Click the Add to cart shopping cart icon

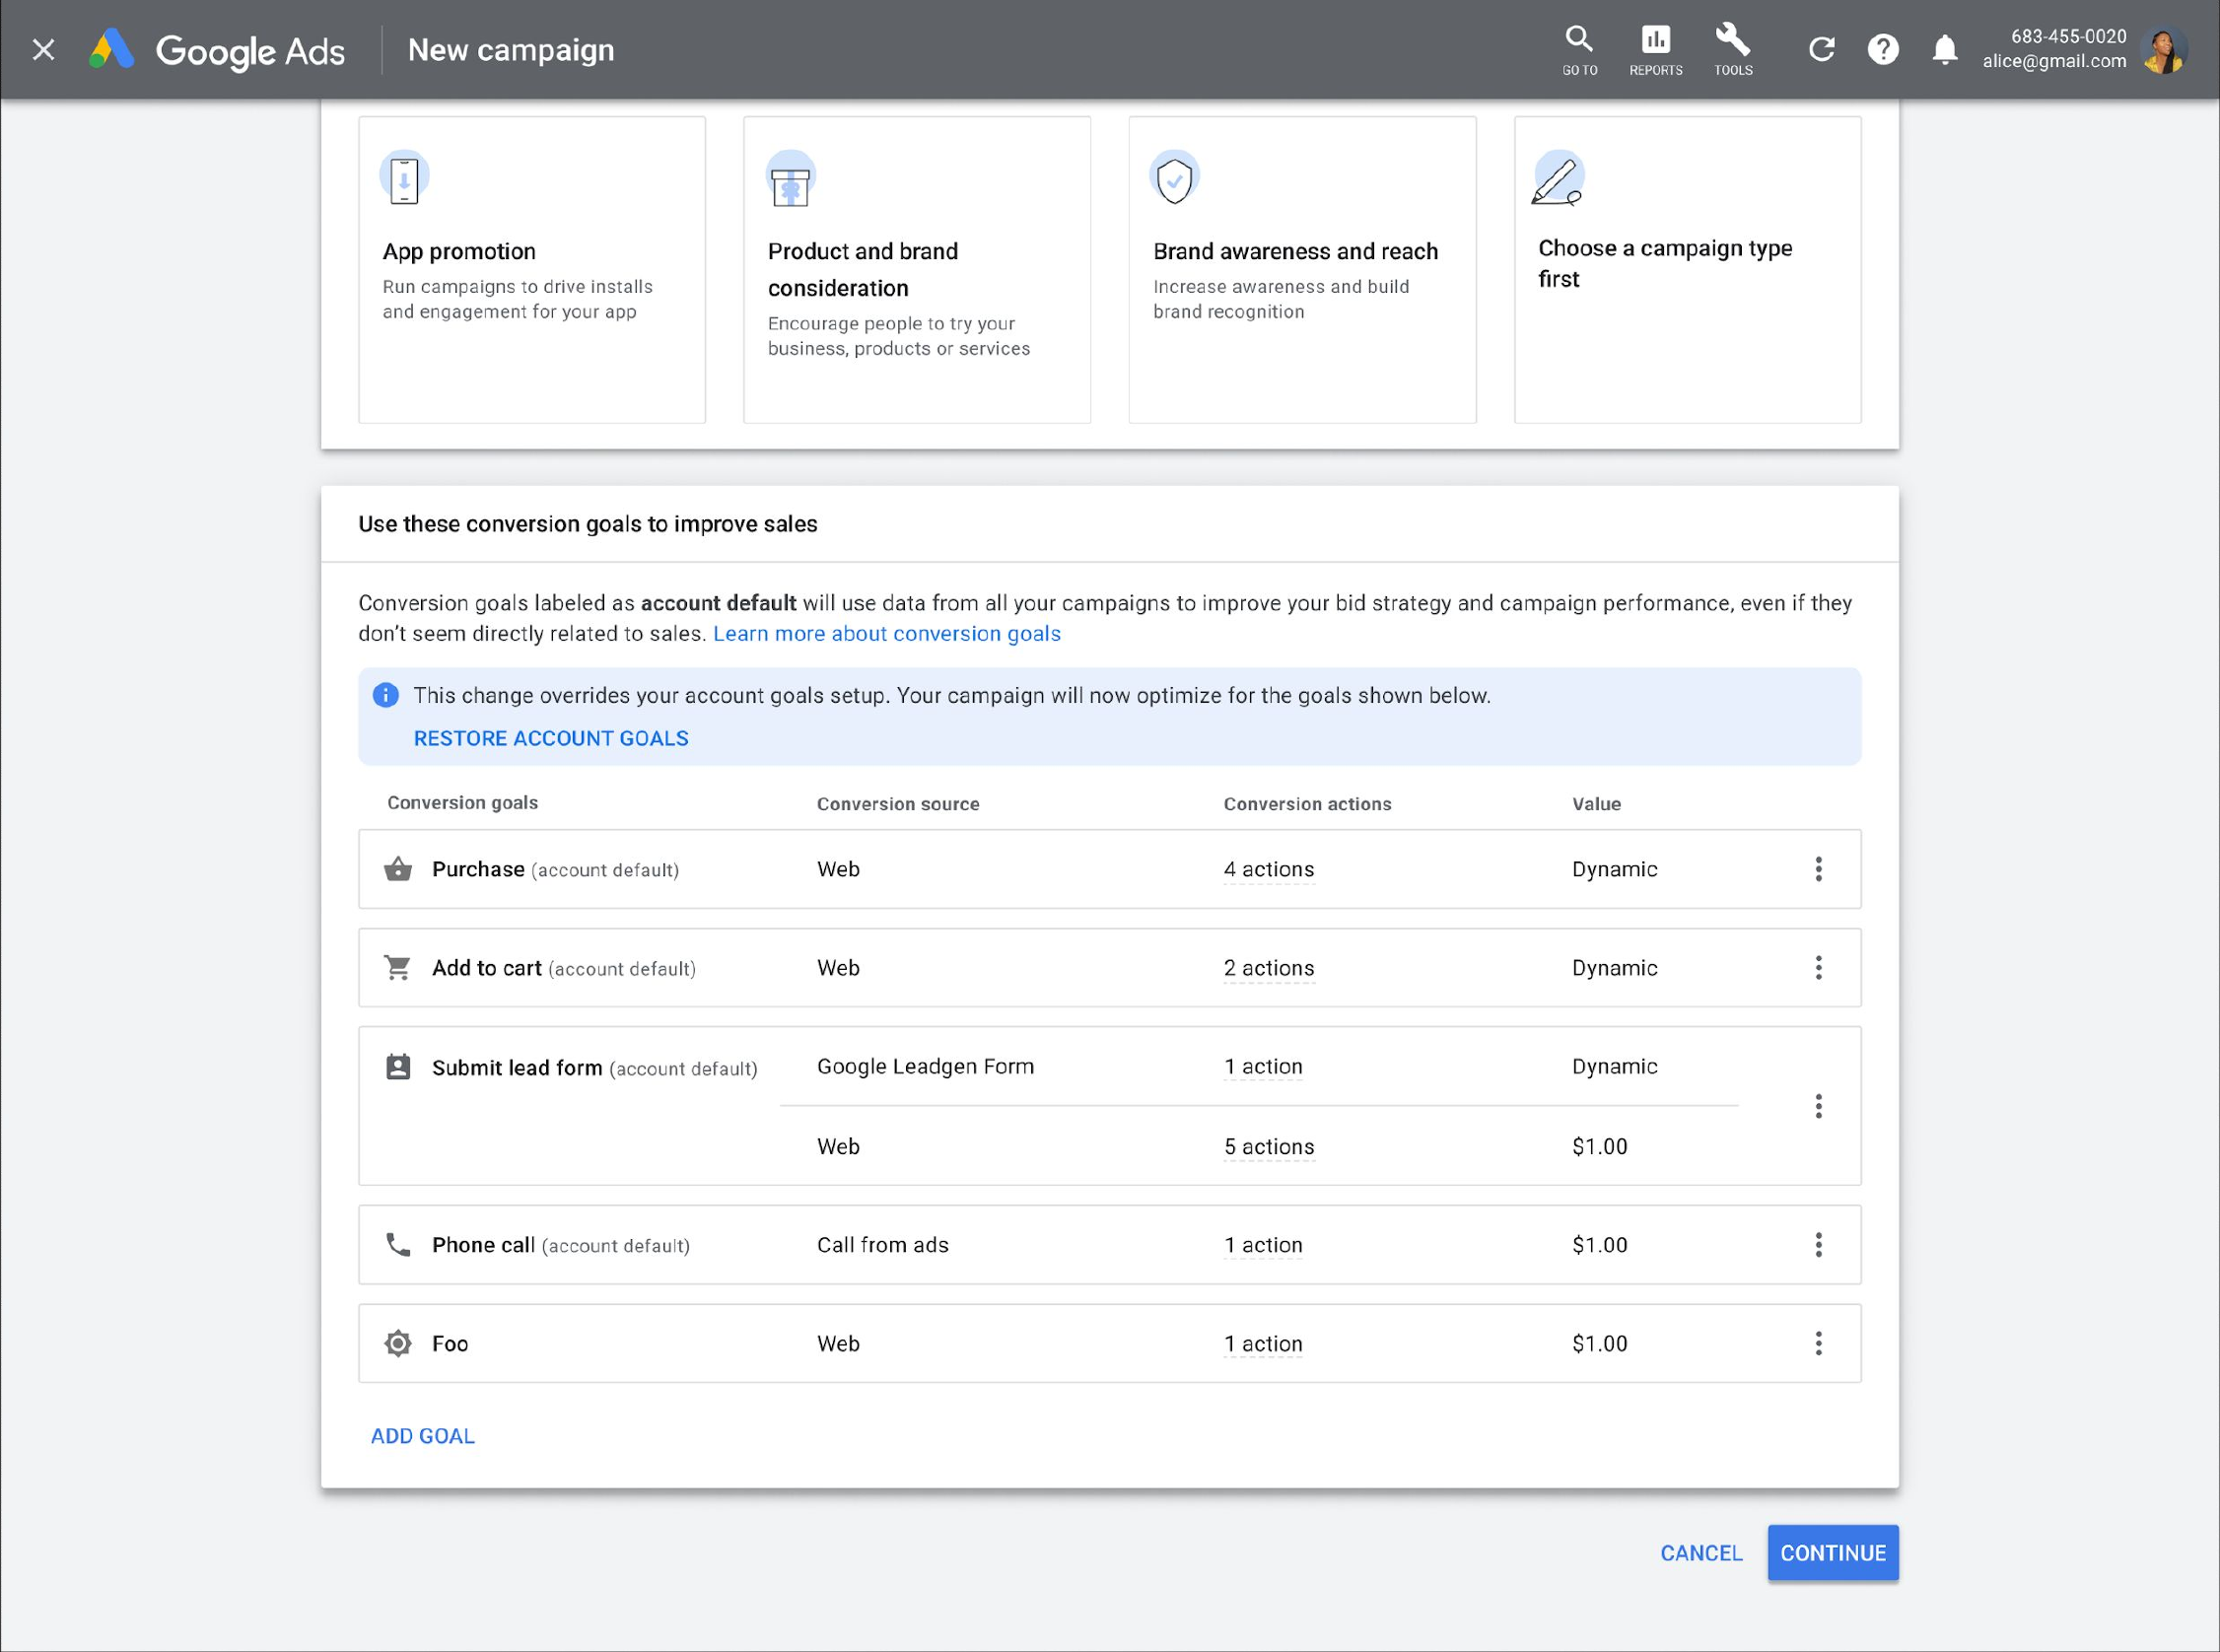pos(398,968)
